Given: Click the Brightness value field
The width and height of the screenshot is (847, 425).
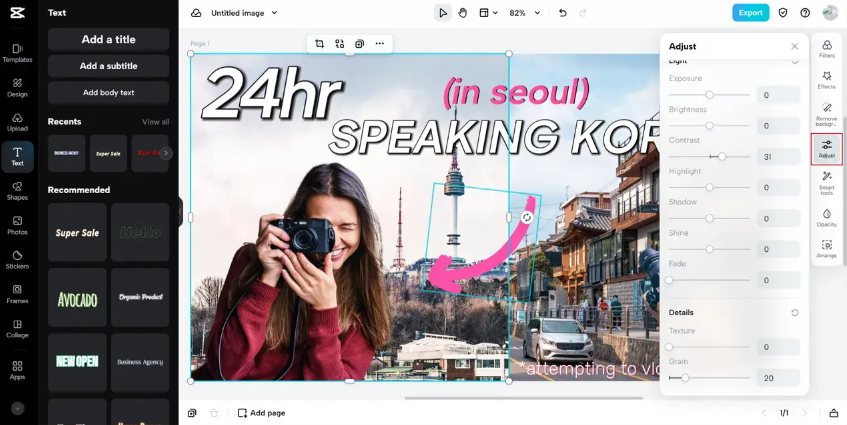Looking at the screenshot, I should coord(778,126).
